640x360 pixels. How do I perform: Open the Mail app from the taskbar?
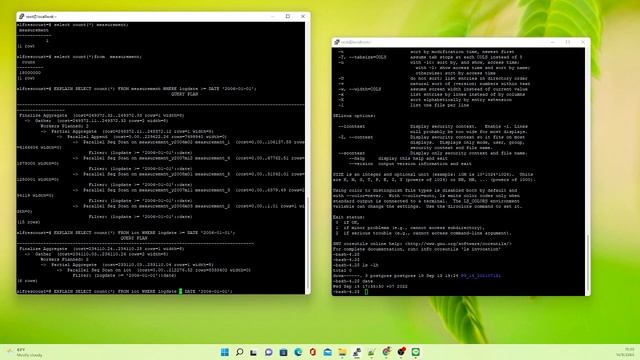[327, 352]
